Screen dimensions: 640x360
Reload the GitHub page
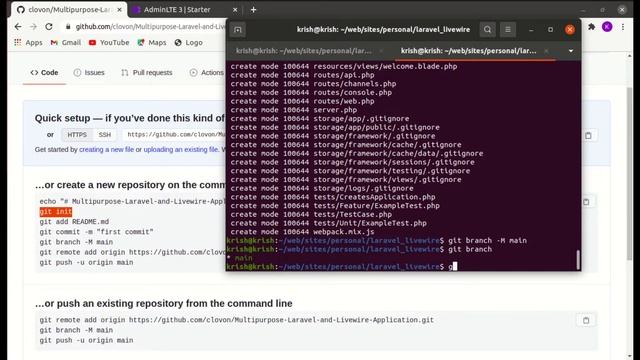coord(49,27)
